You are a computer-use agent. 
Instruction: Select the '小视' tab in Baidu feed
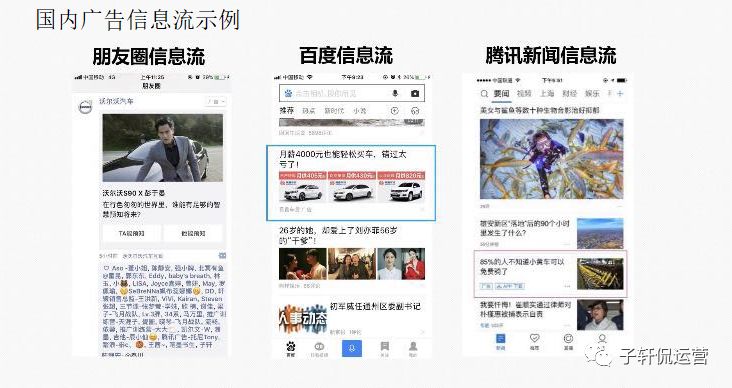click(359, 111)
